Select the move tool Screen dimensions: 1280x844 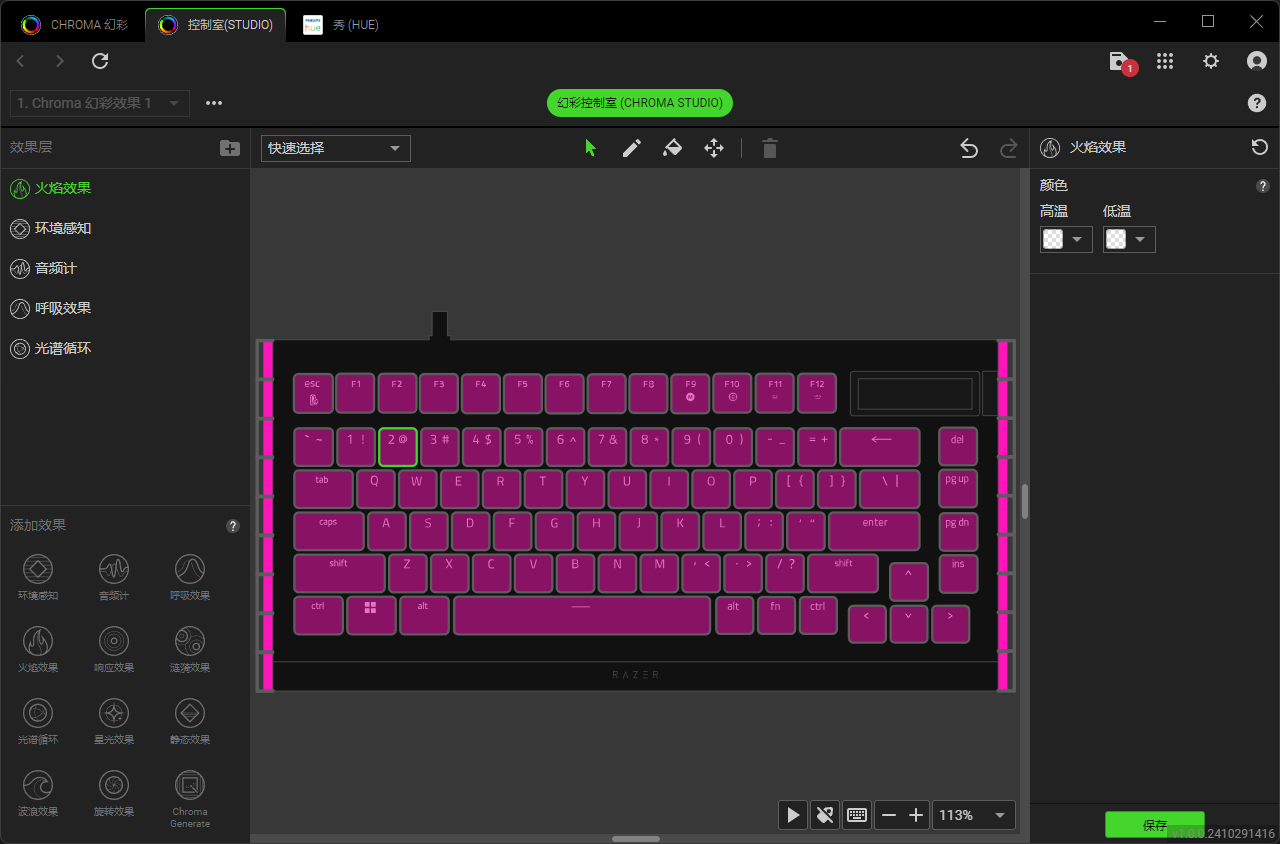[x=714, y=148]
